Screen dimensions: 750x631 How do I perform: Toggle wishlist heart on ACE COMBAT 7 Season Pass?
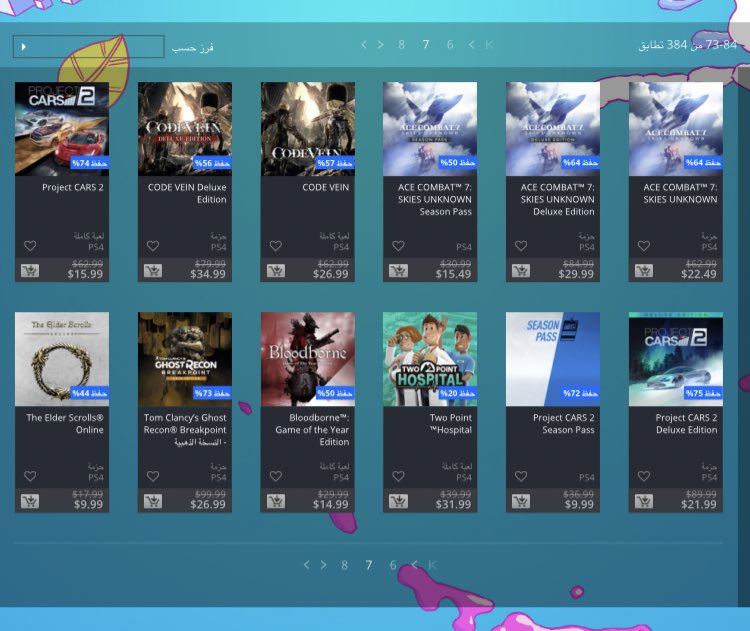[398, 246]
